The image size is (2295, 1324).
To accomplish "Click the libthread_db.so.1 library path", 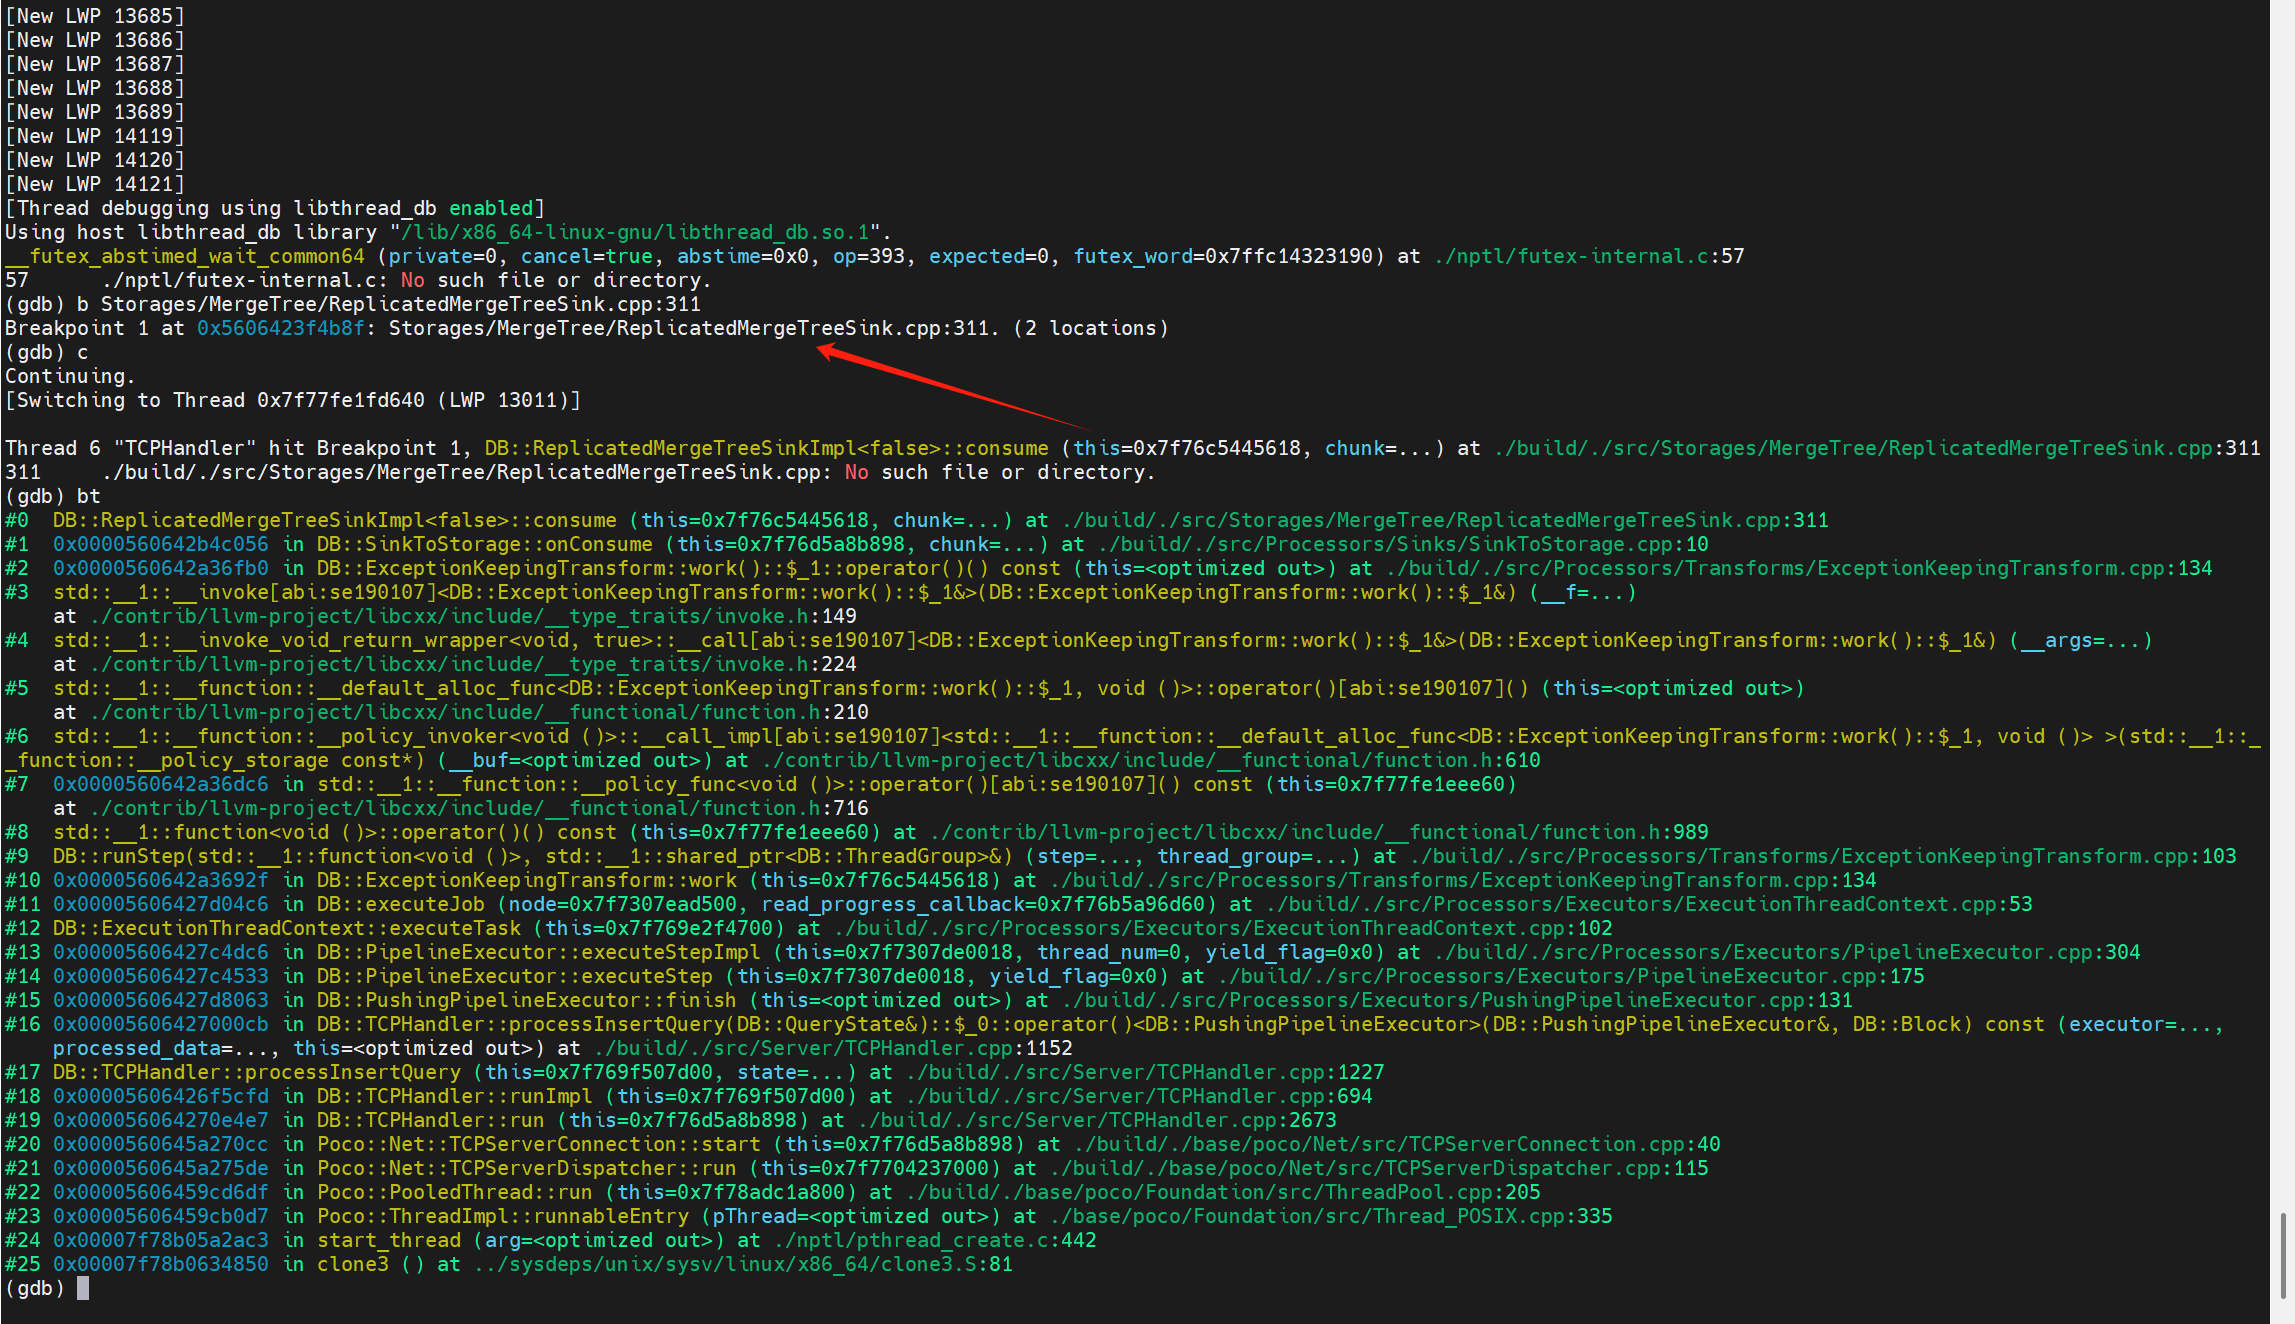I will coord(635,232).
